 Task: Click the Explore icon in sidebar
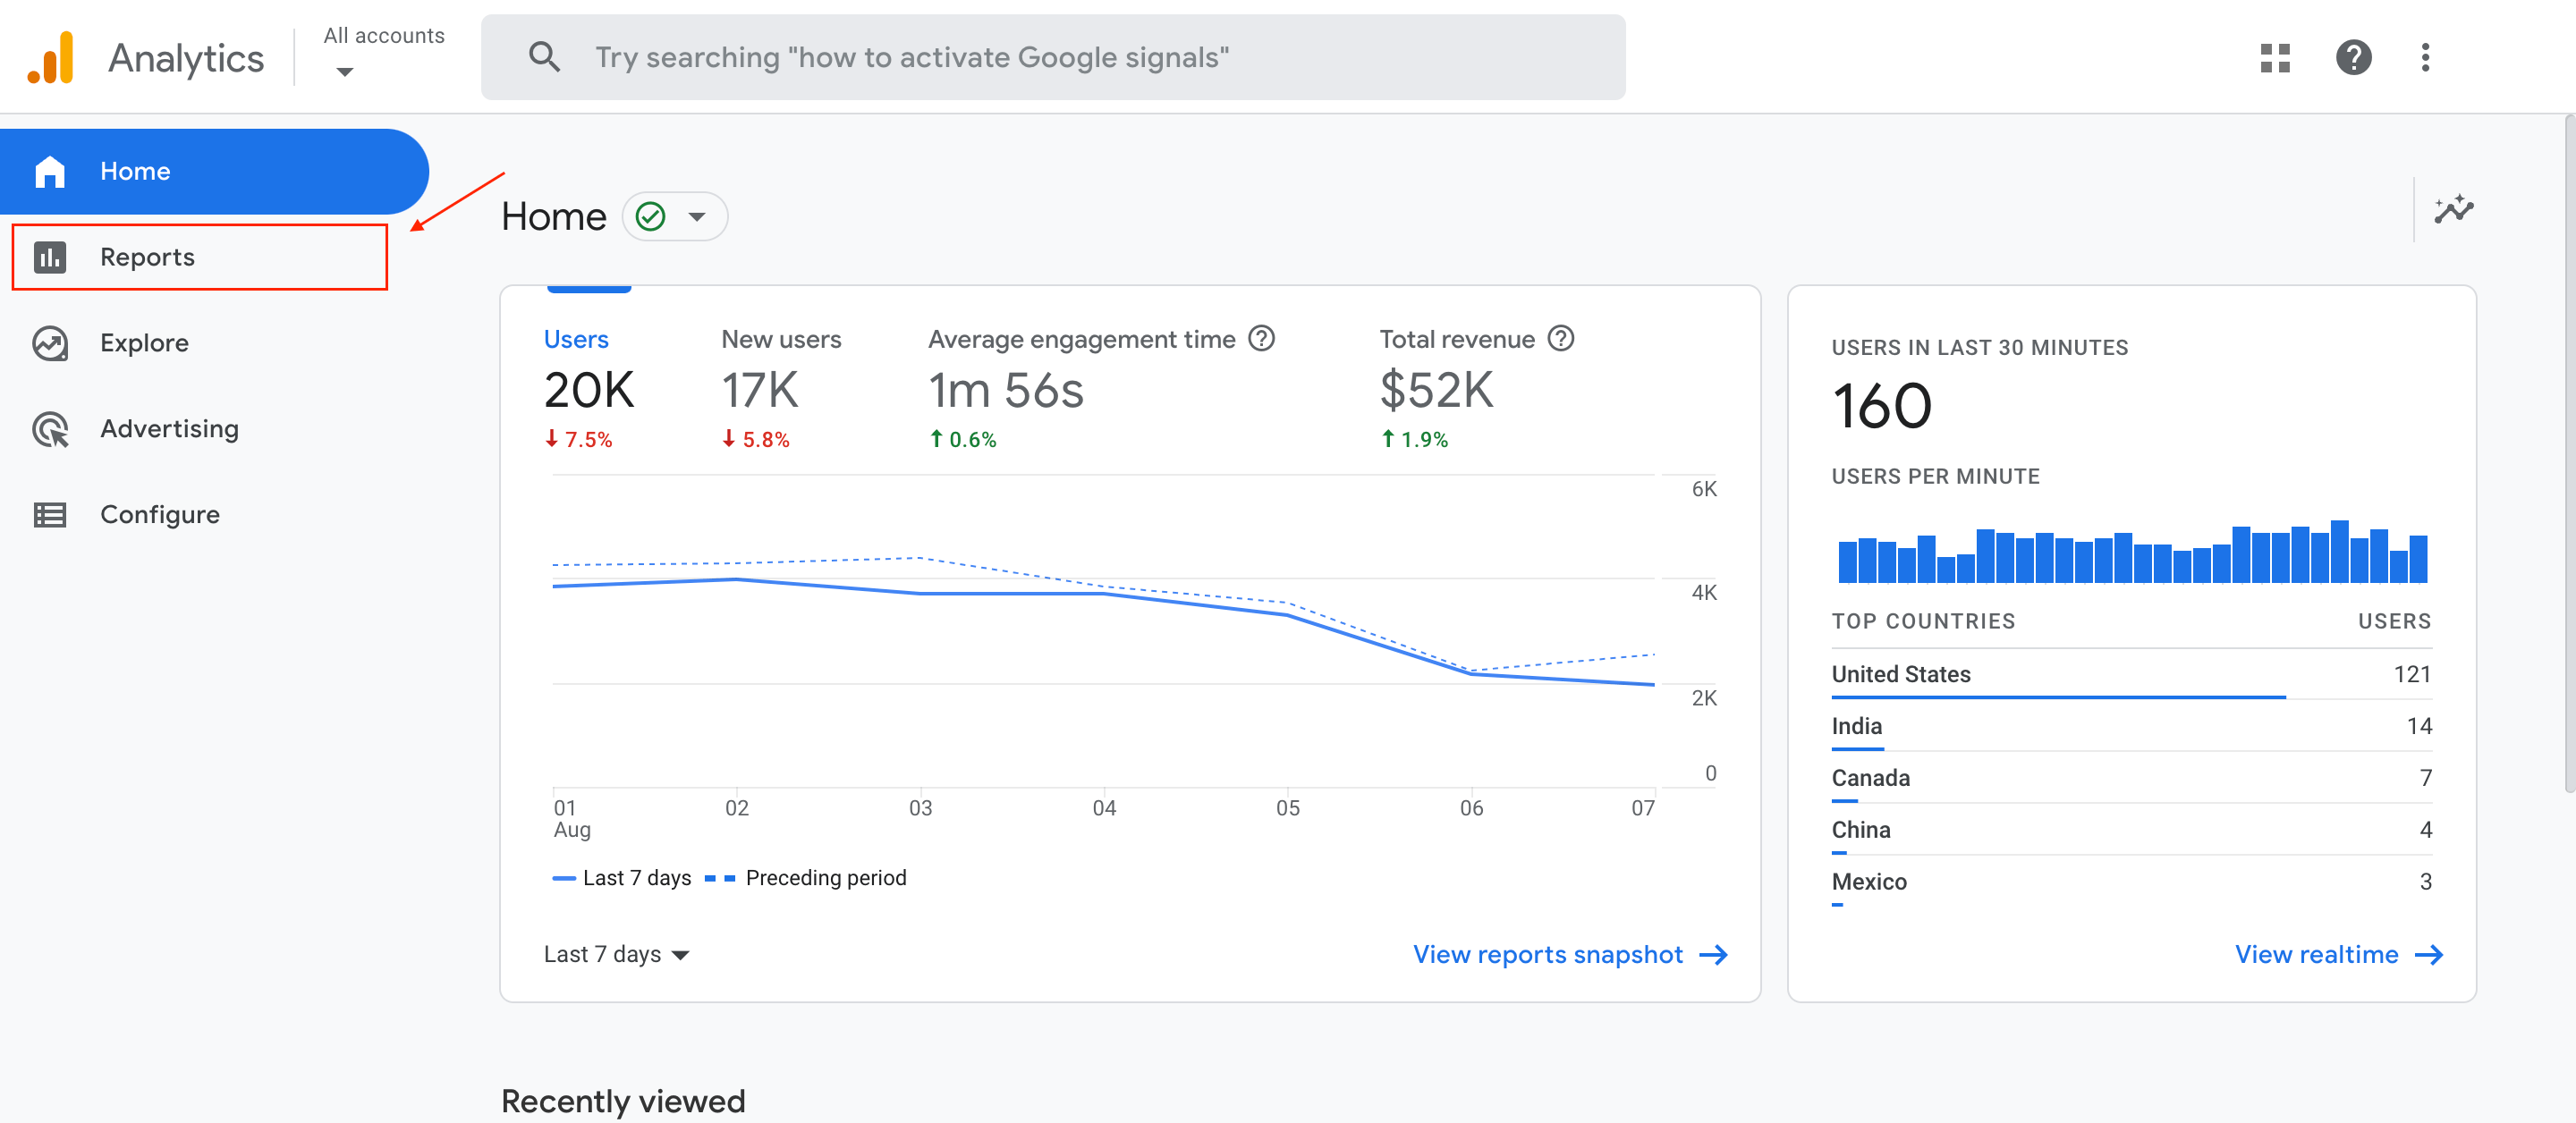tap(50, 343)
